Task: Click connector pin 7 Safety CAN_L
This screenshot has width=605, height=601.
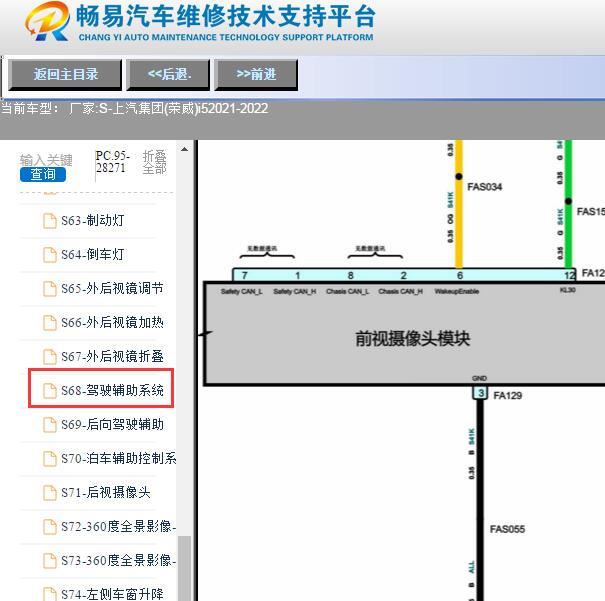Action: pos(244,275)
